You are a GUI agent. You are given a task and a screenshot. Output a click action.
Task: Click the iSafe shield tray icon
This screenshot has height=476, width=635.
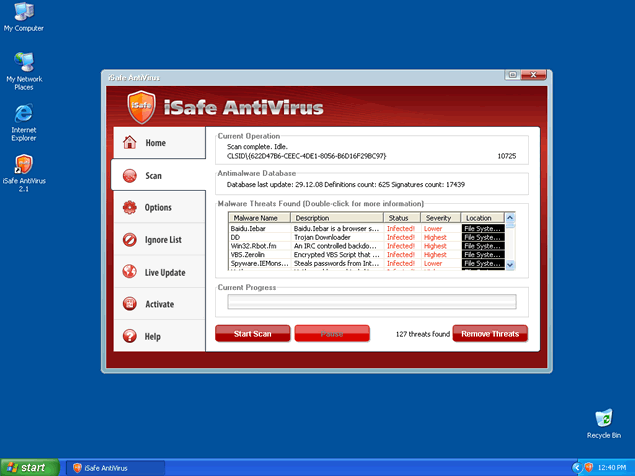coord(590,467)
